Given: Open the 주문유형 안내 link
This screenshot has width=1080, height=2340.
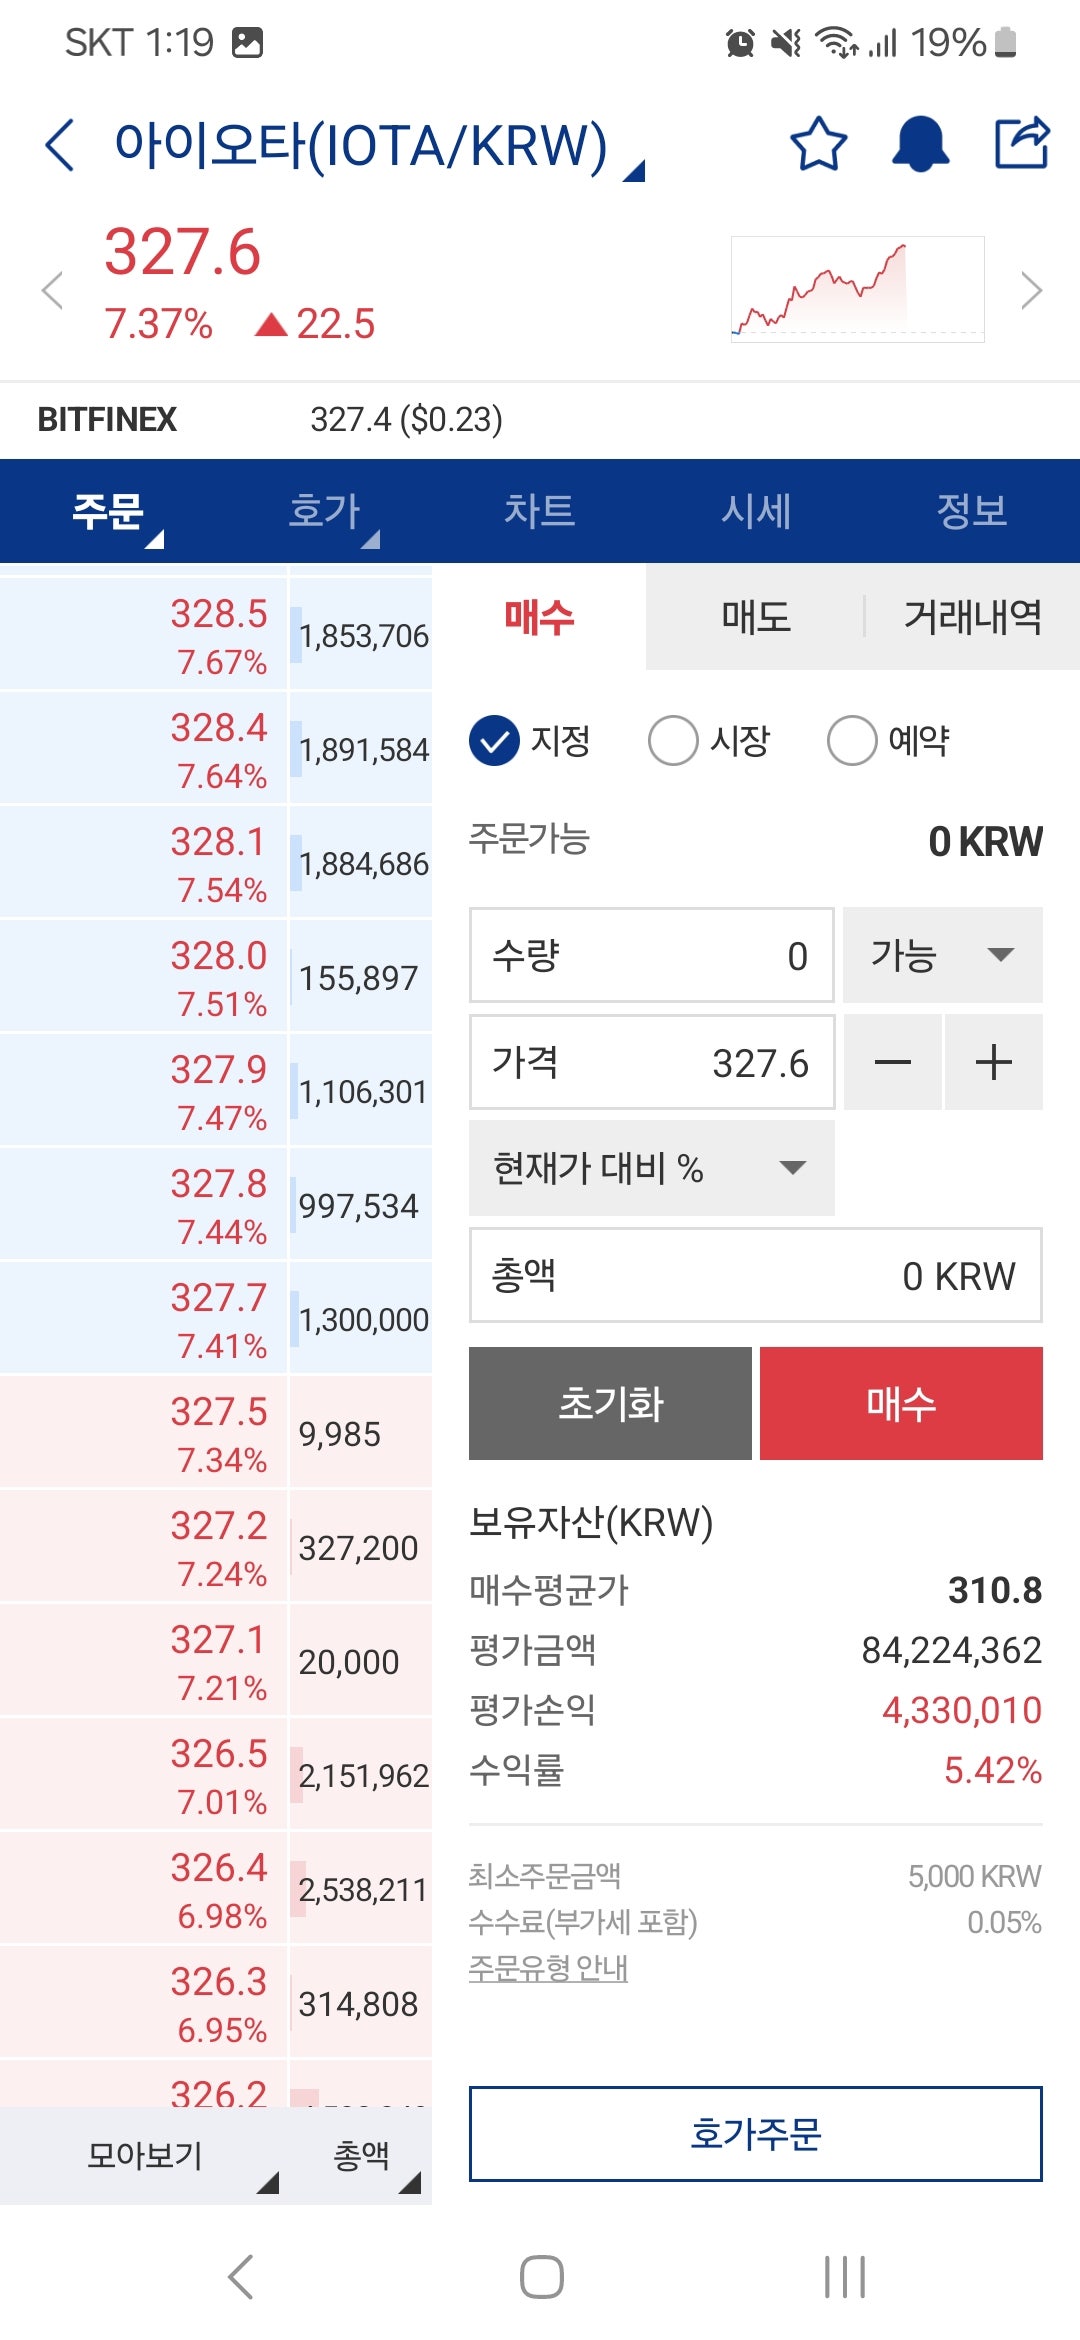Looking at the screenshot, I should (x=548, y=1968).
